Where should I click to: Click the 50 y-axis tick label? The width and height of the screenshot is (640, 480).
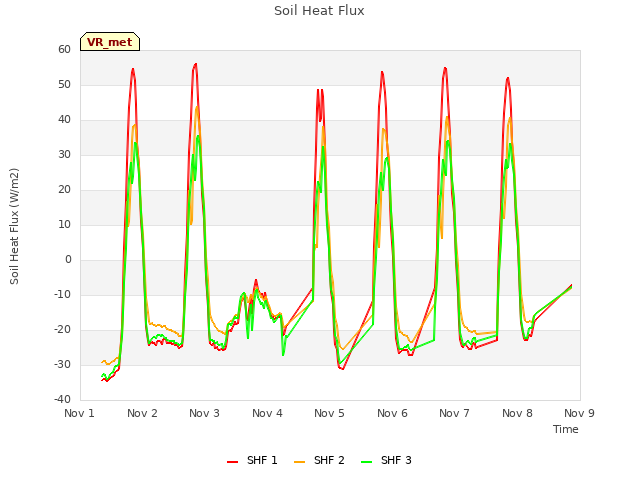(x=64, y=84)
